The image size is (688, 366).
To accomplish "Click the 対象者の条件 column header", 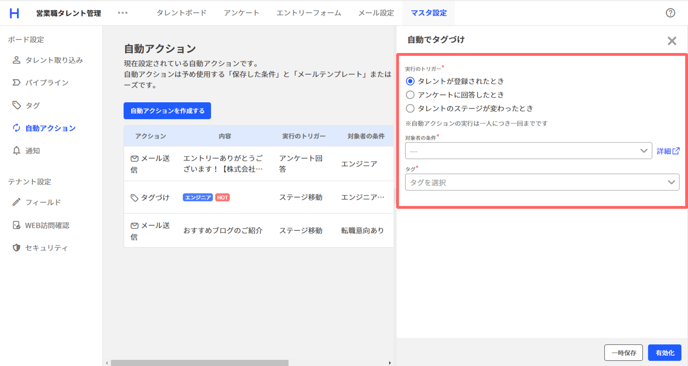I will pos(366,136).
